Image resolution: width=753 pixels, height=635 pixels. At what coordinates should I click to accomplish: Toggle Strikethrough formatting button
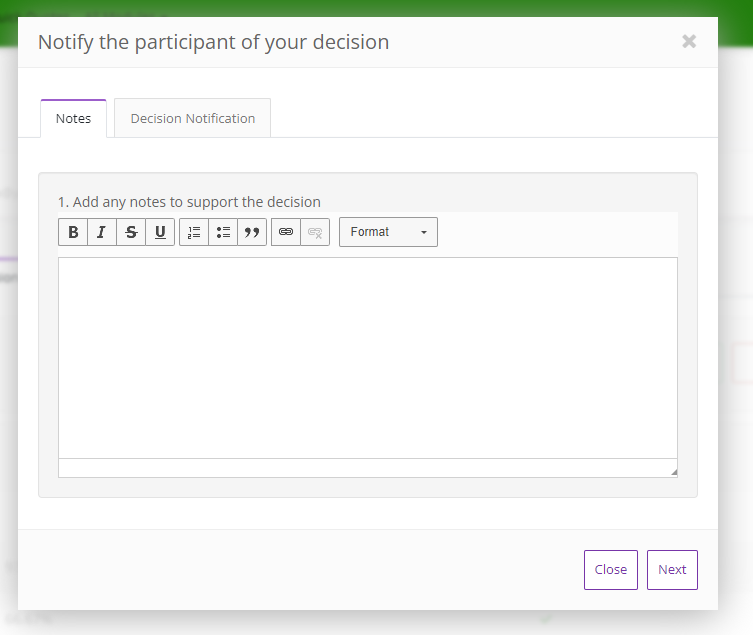pyautogui.click(x=131, y=232)
